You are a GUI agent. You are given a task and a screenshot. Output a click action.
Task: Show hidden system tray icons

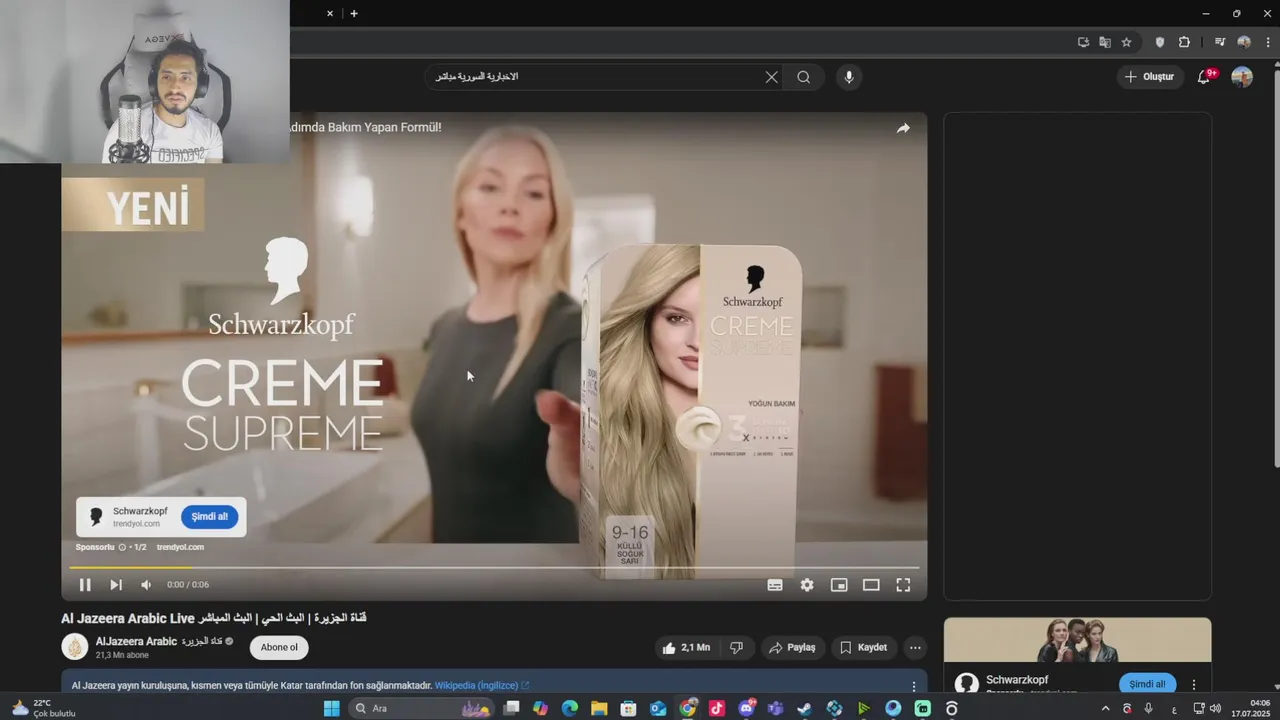click(x=1105, y=708)
